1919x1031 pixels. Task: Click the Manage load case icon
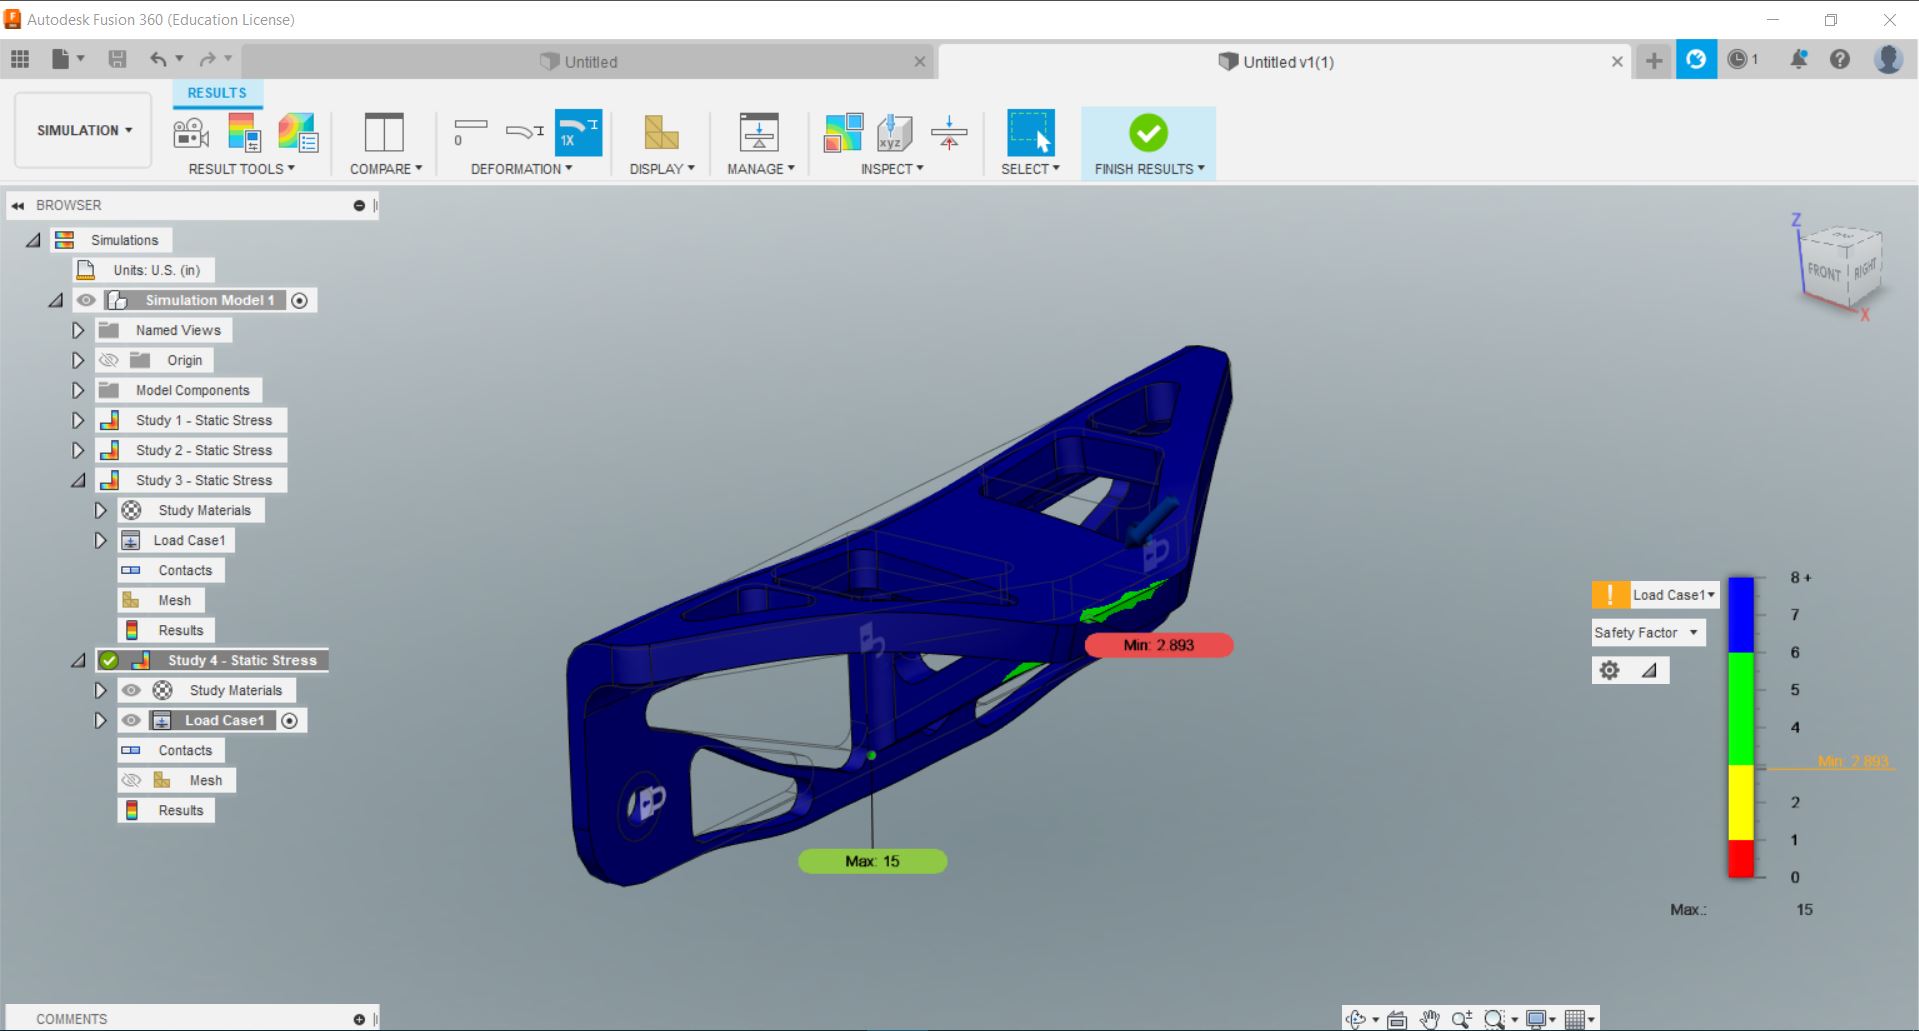point(759,133)
